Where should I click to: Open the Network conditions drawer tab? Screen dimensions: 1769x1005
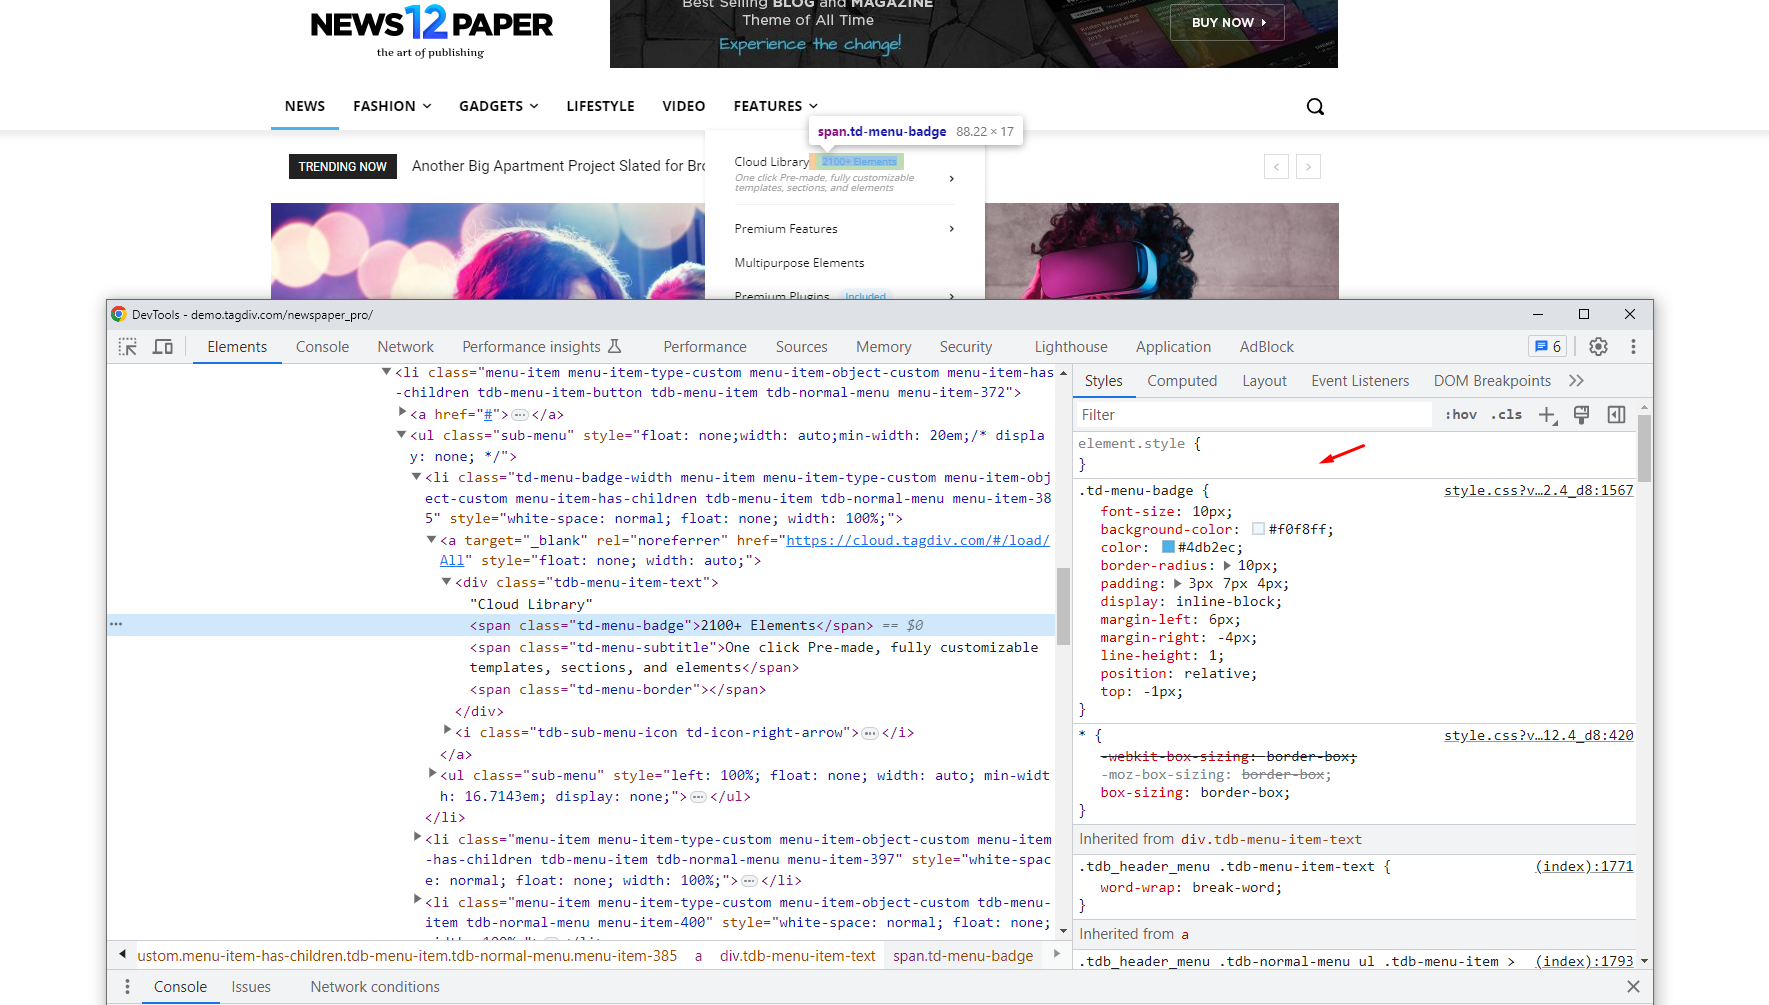(x=375, y=987)
